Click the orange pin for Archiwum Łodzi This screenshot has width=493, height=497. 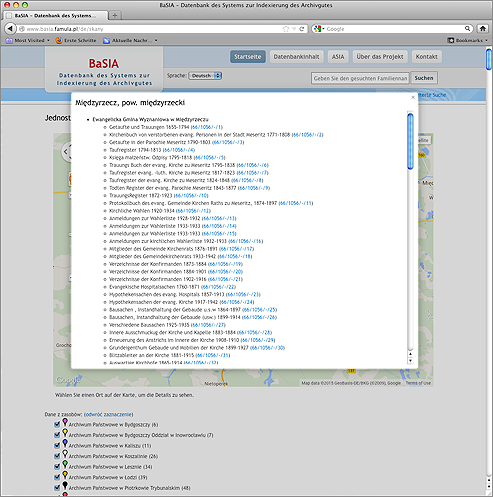65,475
